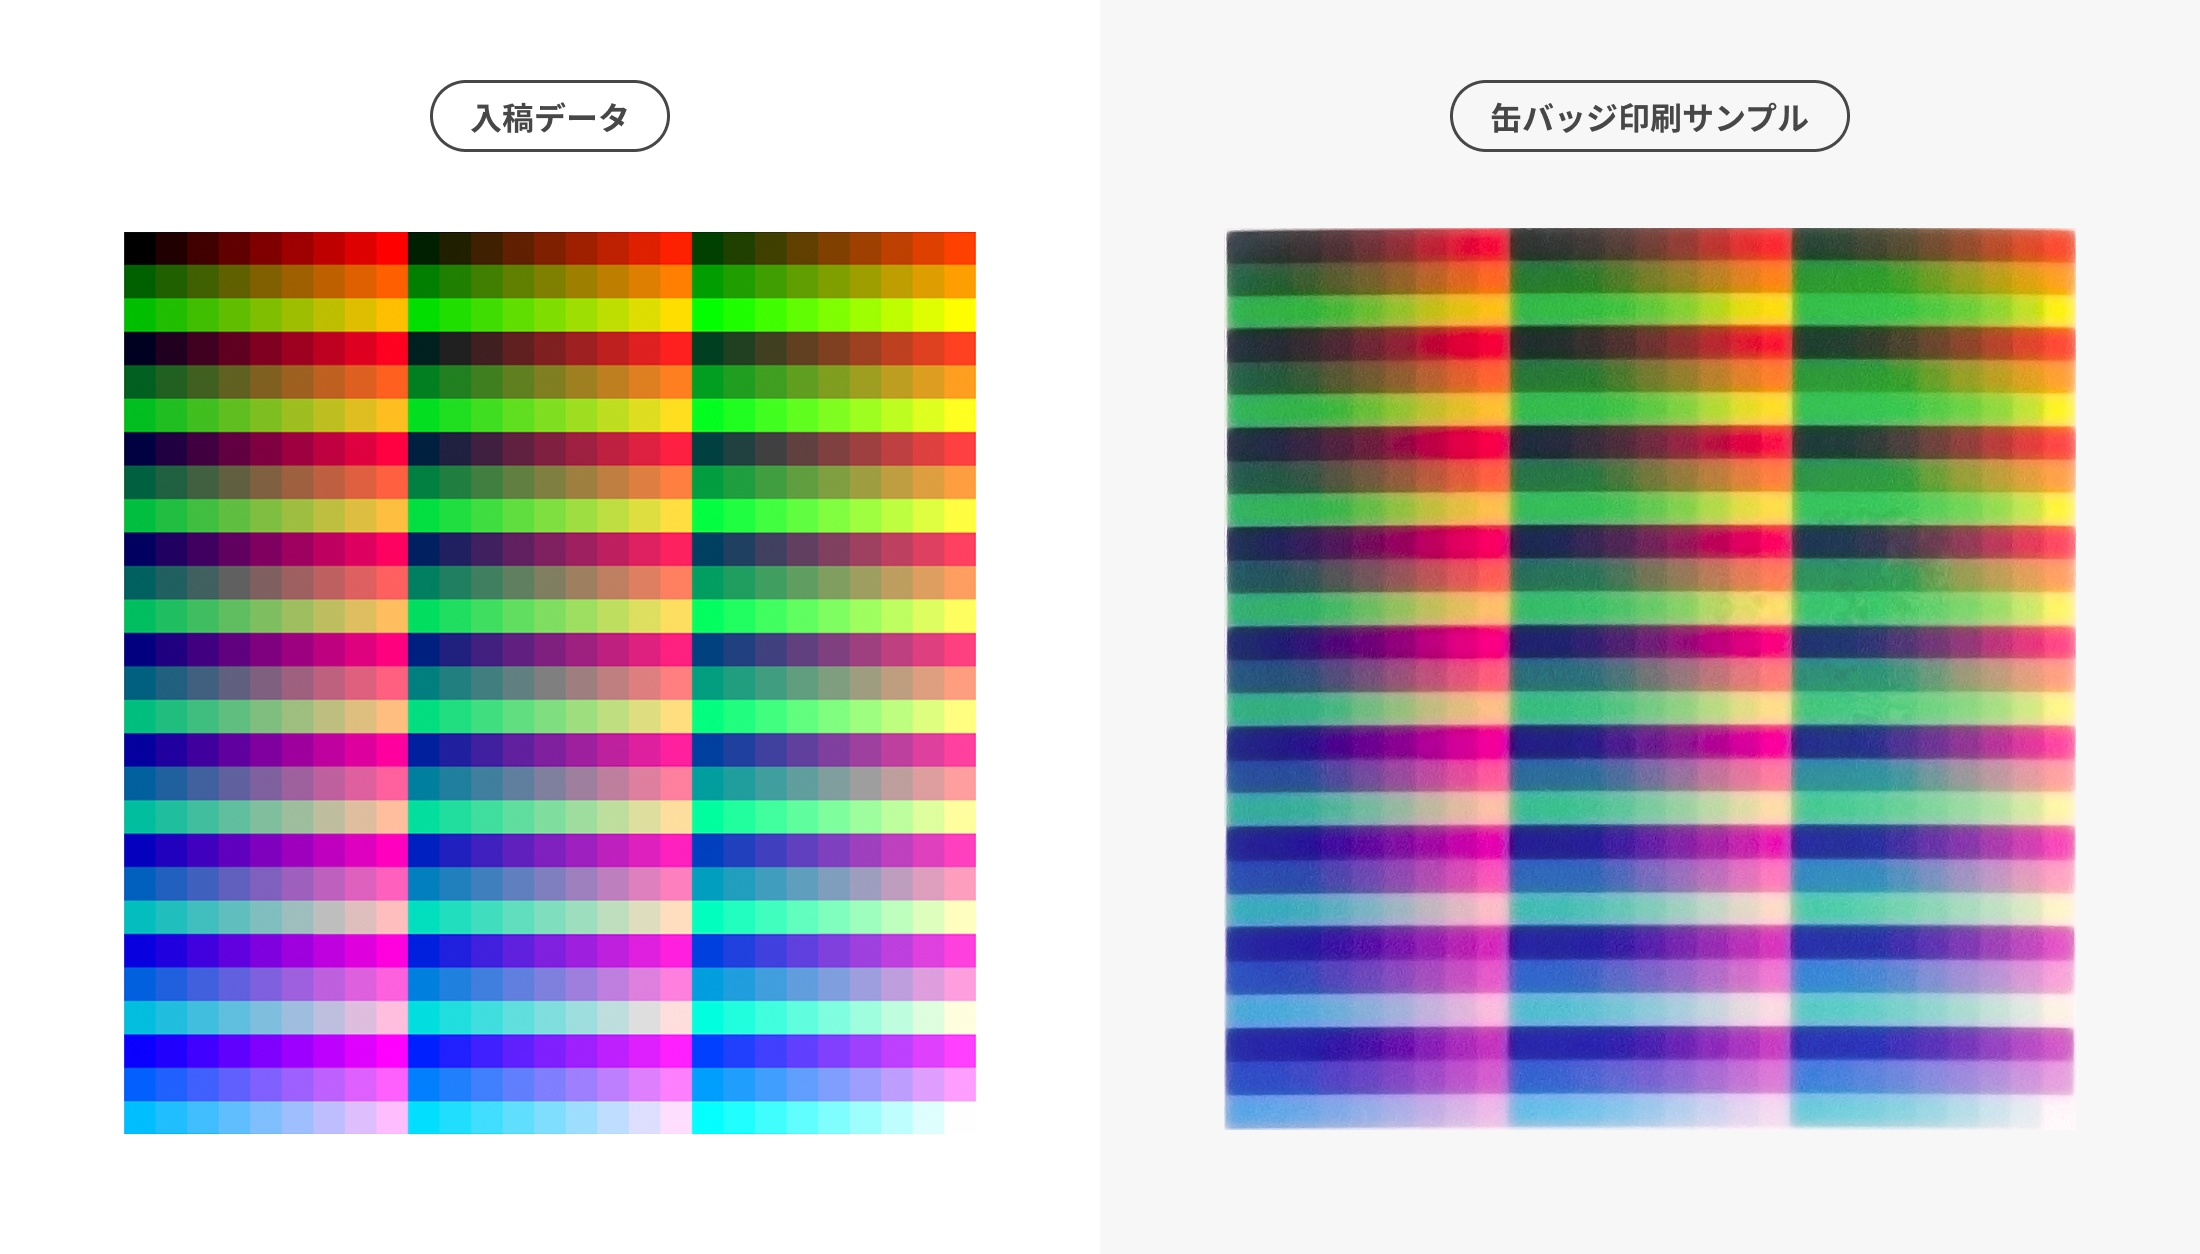Click the 缶バッジ印刷サンプル label pill
This screenshot has height=1254, width=2200.
1649,117
